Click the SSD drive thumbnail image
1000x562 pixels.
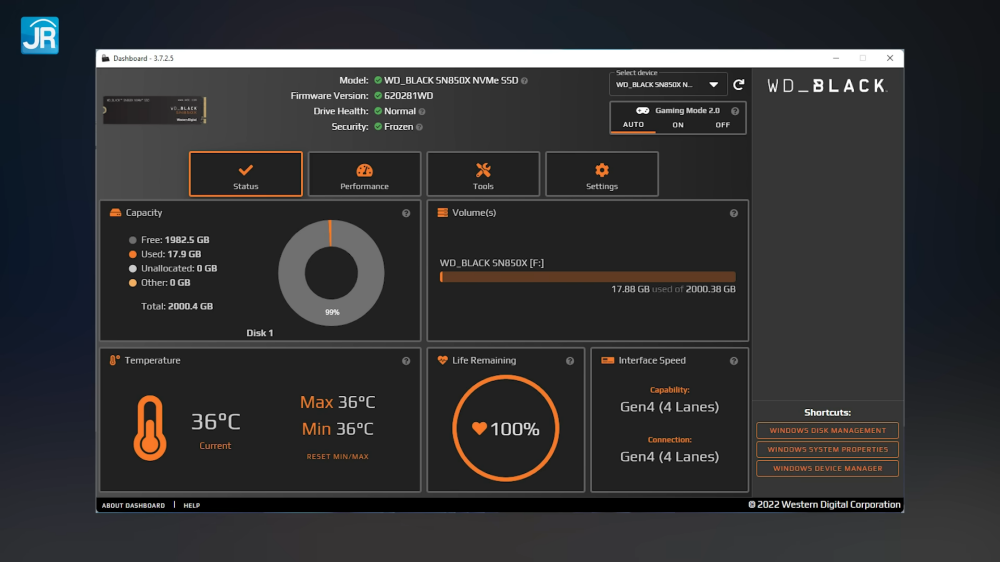[x=154, y=109]
